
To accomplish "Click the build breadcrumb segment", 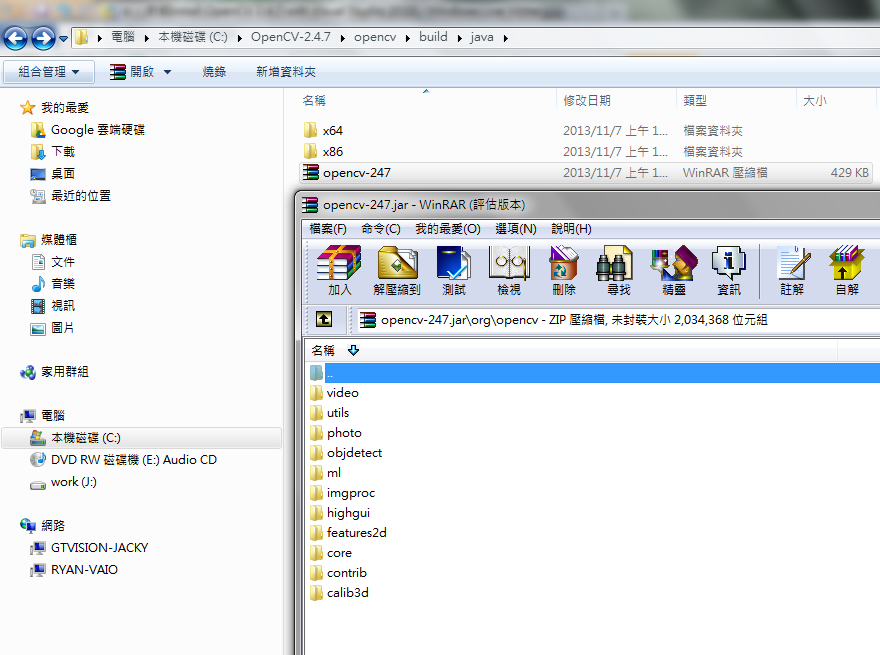I will (433, 37).
